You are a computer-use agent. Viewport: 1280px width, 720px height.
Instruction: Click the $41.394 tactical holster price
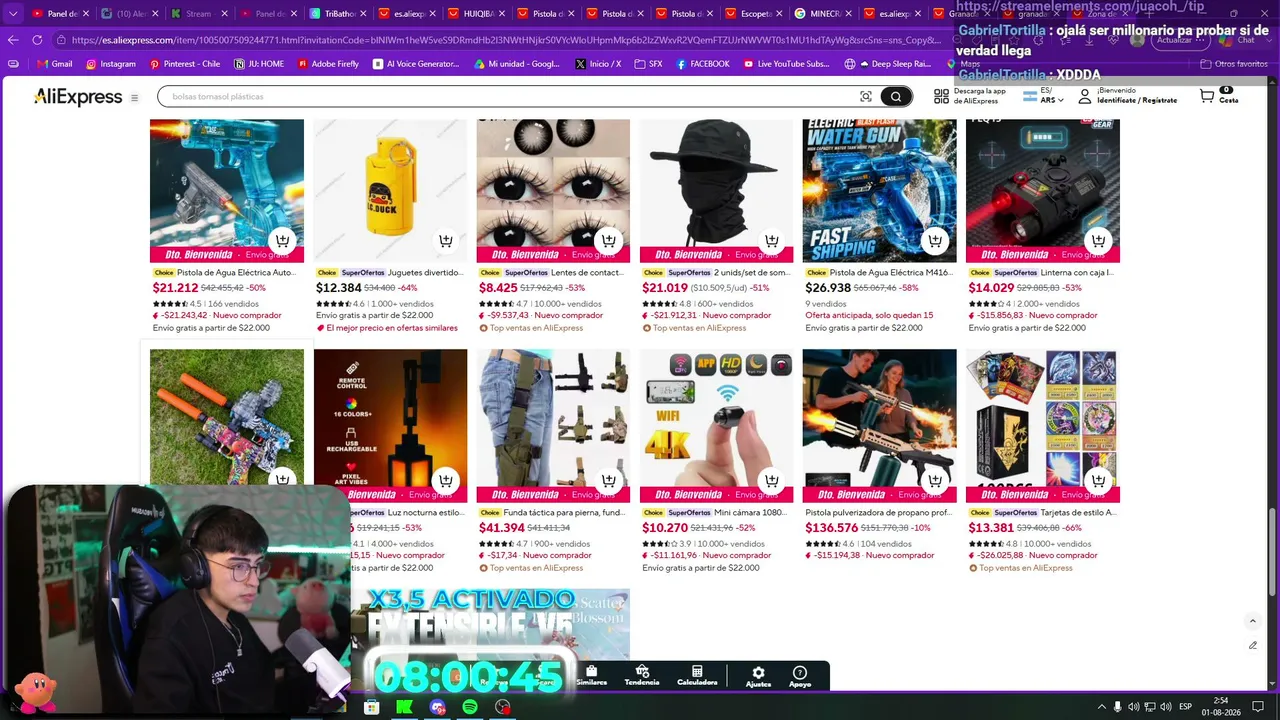coord(502,528)
